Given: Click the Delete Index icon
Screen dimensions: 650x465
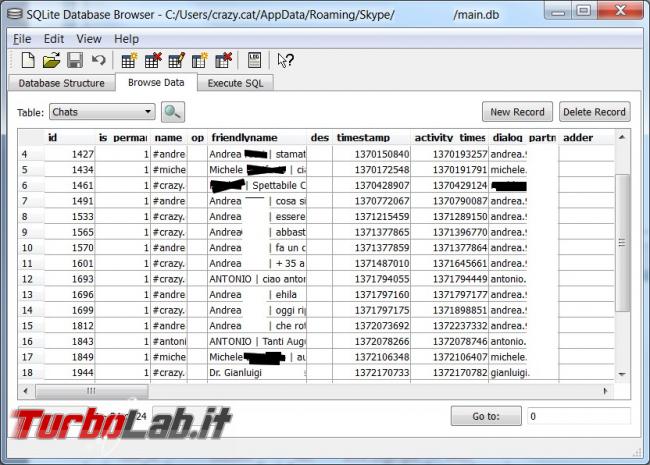Looking at the screenshot, I should (223, 61).
